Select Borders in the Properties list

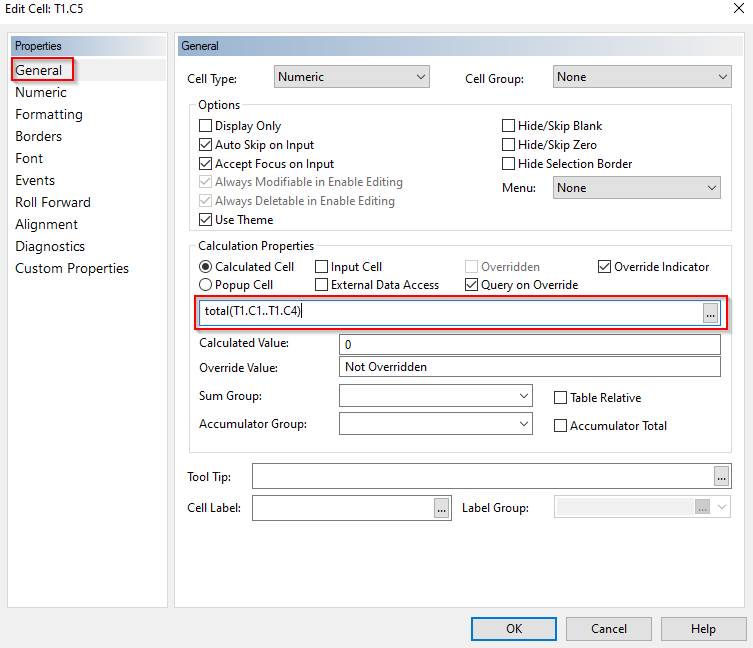point(39,136)
